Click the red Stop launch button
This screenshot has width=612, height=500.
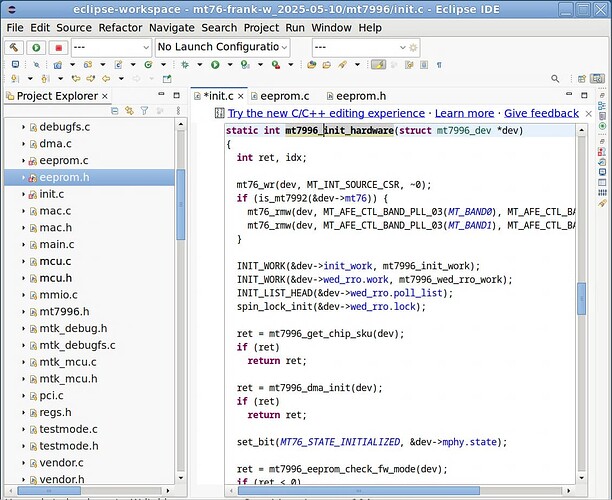click(x=59, y=48)
